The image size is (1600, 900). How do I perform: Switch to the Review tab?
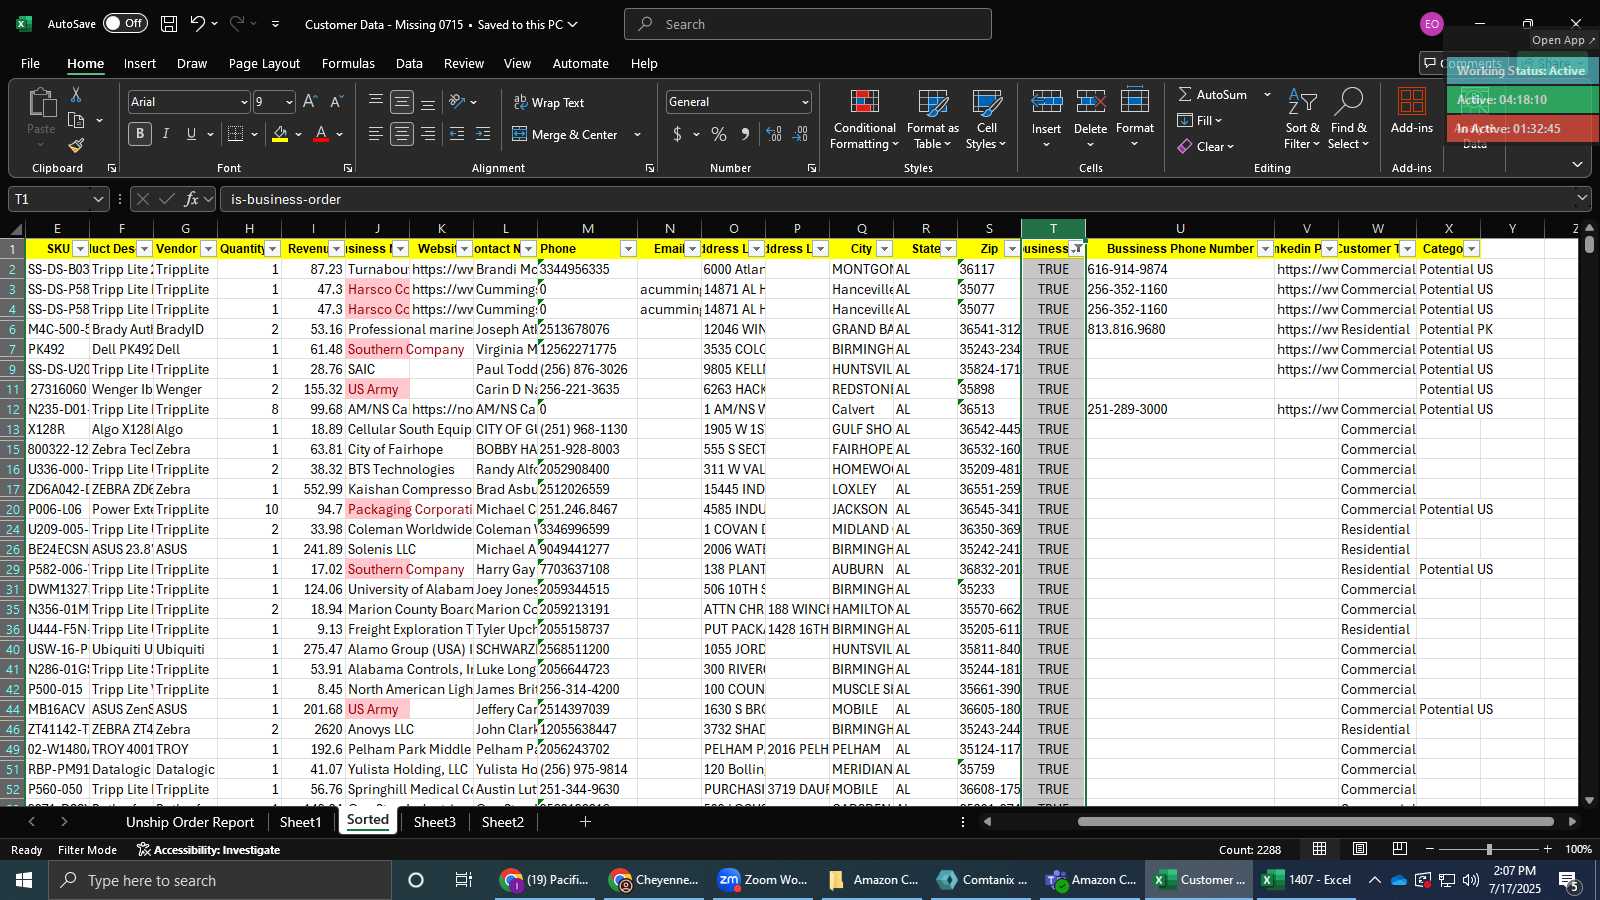coord(464,63)
